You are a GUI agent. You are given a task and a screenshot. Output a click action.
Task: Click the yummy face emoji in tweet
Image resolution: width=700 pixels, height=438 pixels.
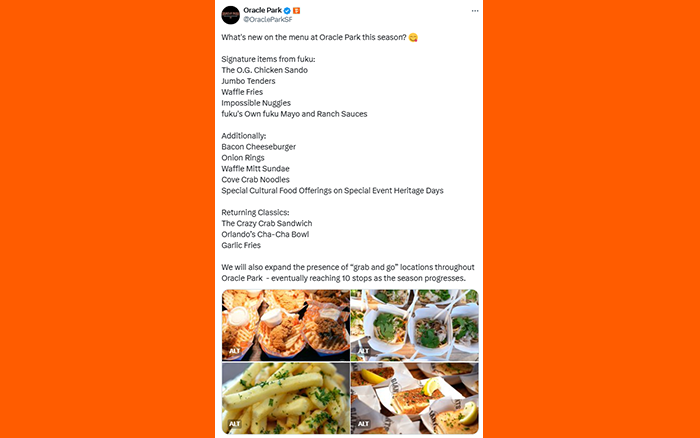413,38
